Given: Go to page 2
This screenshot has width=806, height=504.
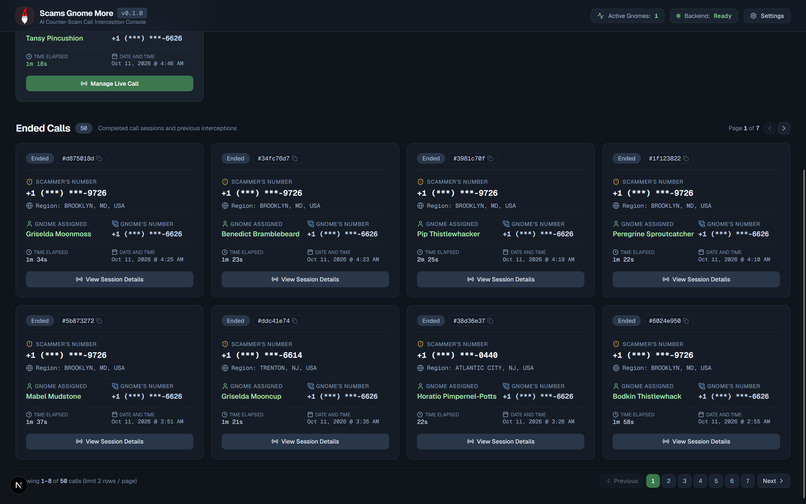Looking at the screenshot, I should (668, 481).
